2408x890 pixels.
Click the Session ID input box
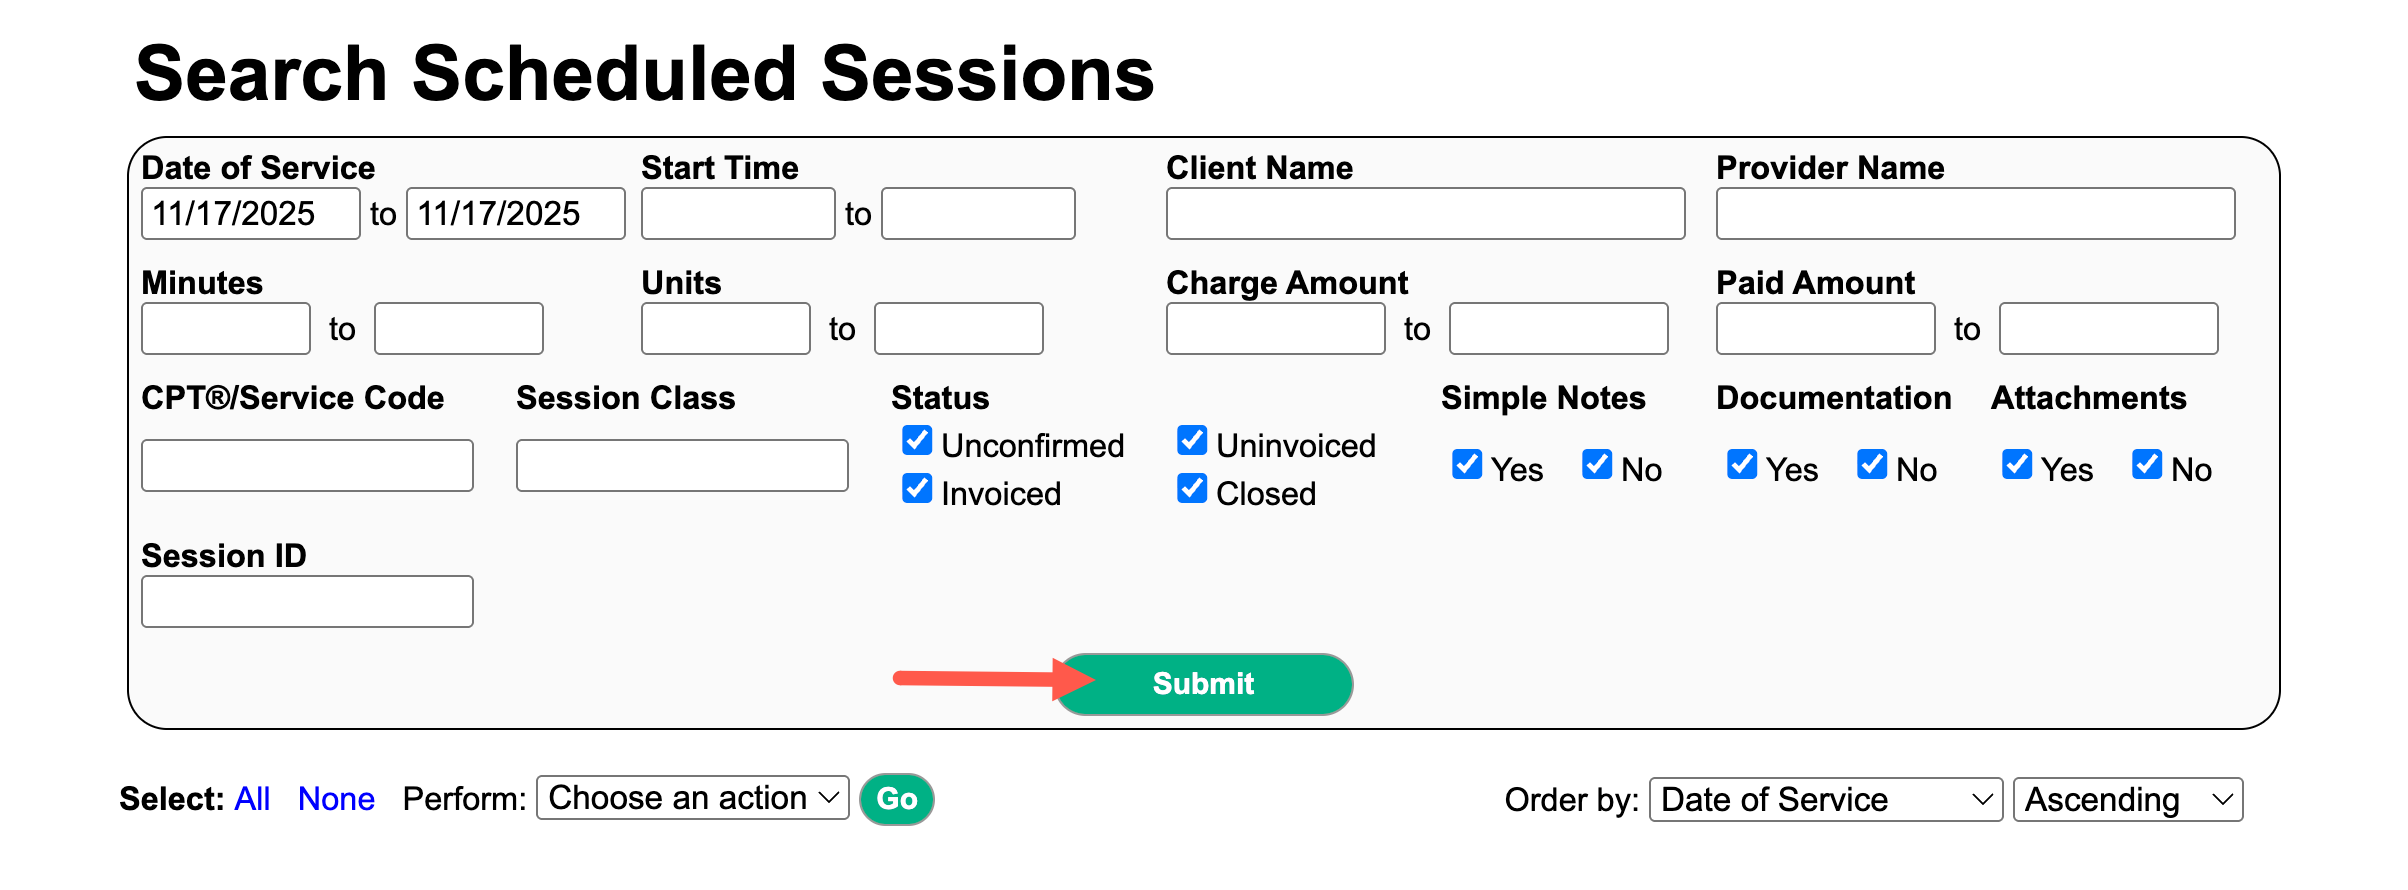307,602
